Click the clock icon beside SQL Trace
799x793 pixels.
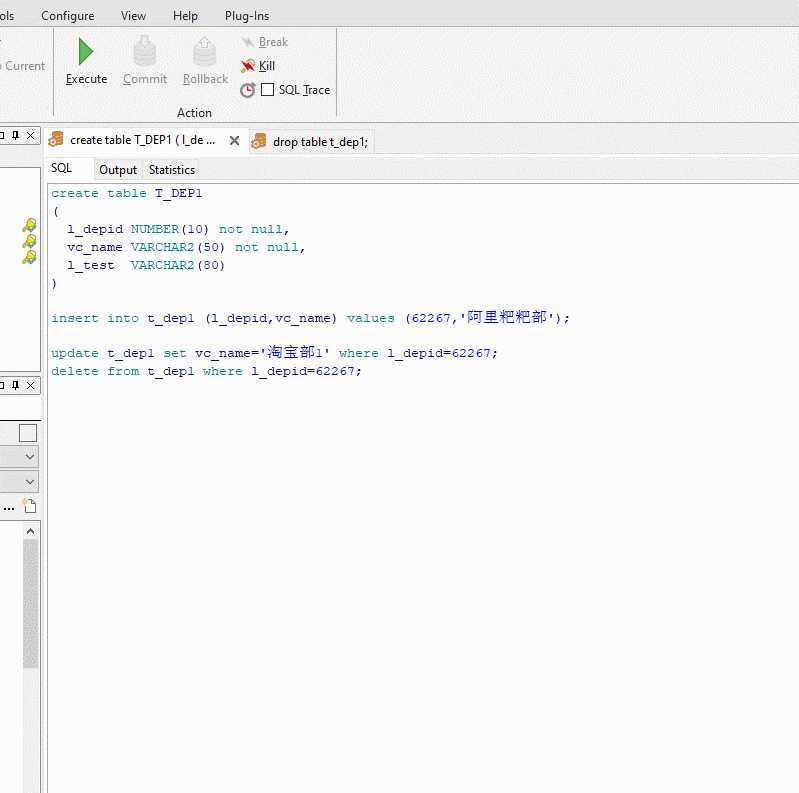[248, 90]
